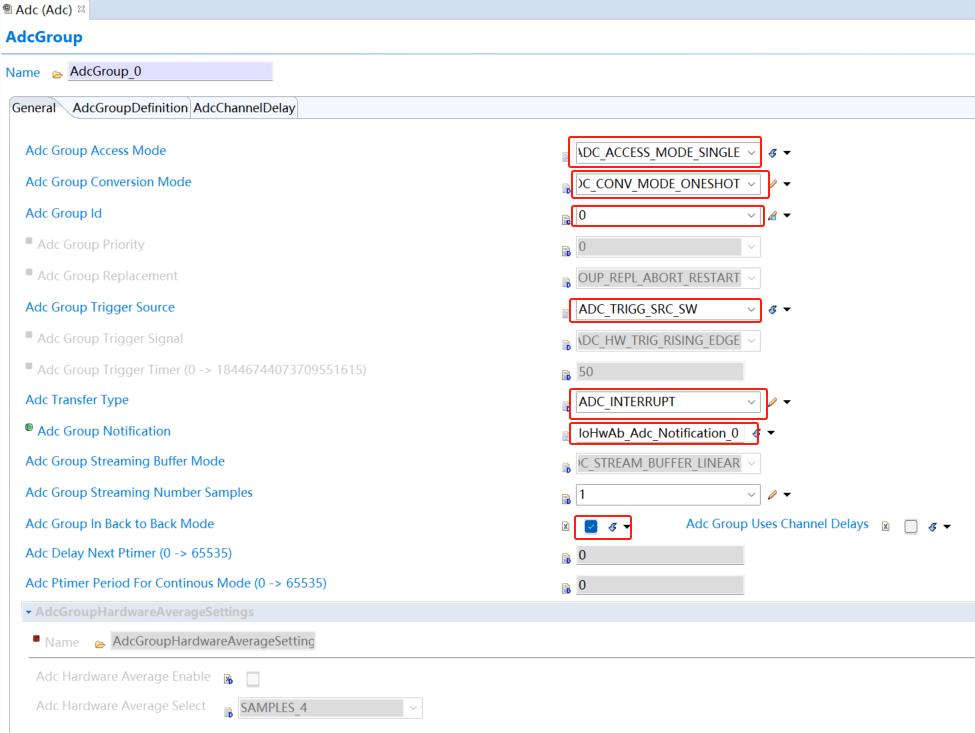The image size is (975, 733).
Task: Open the Adc Group Trigger Source dropdown
Action: 750,310
